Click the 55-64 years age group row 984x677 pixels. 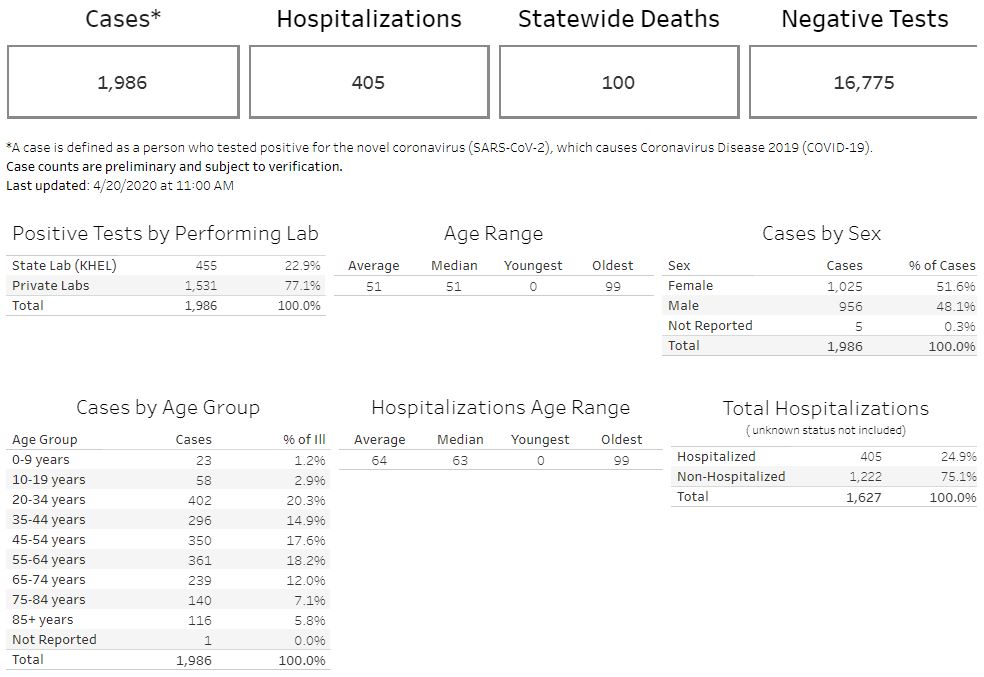[167, 560]
